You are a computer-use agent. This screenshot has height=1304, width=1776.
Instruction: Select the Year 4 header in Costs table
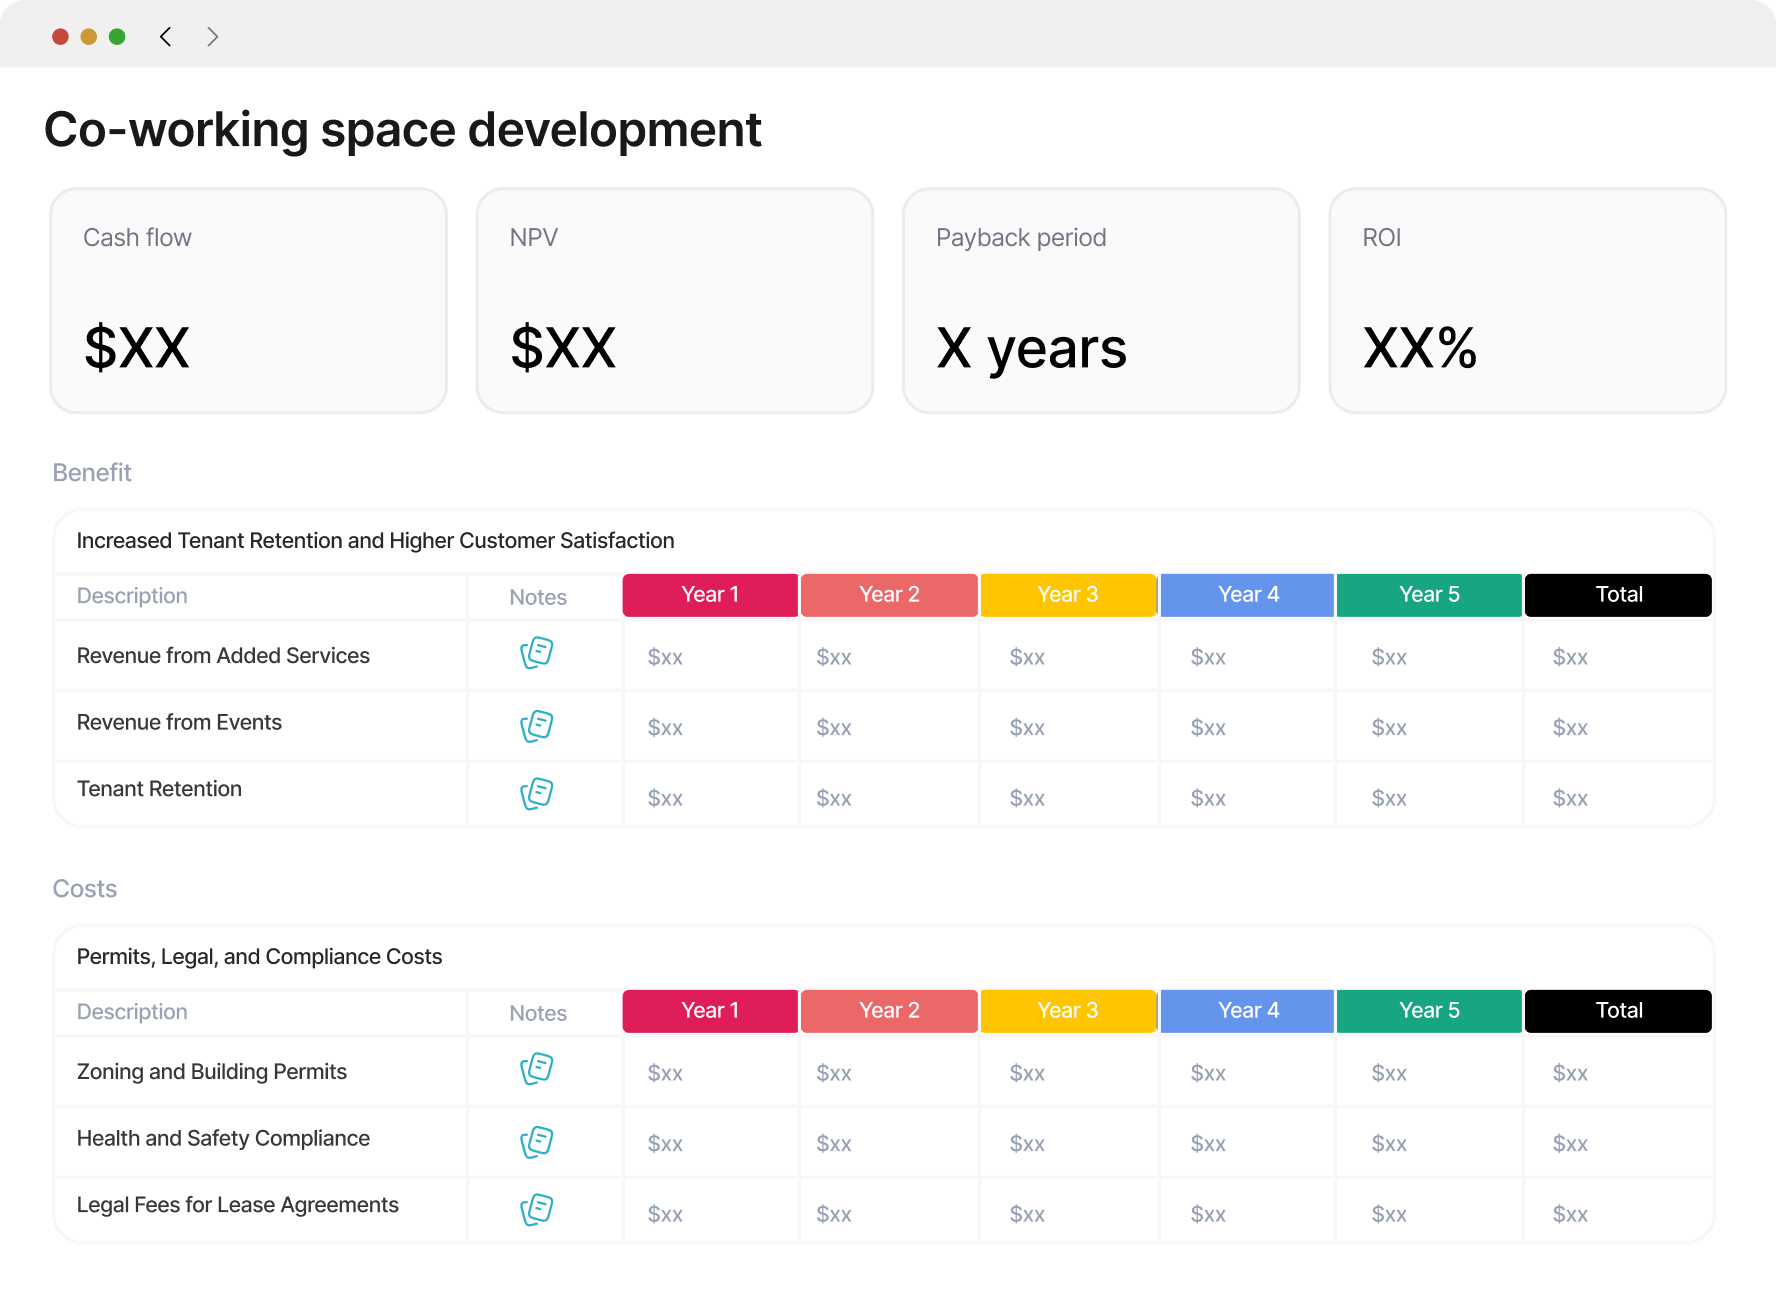(x=1248, y=1011)
